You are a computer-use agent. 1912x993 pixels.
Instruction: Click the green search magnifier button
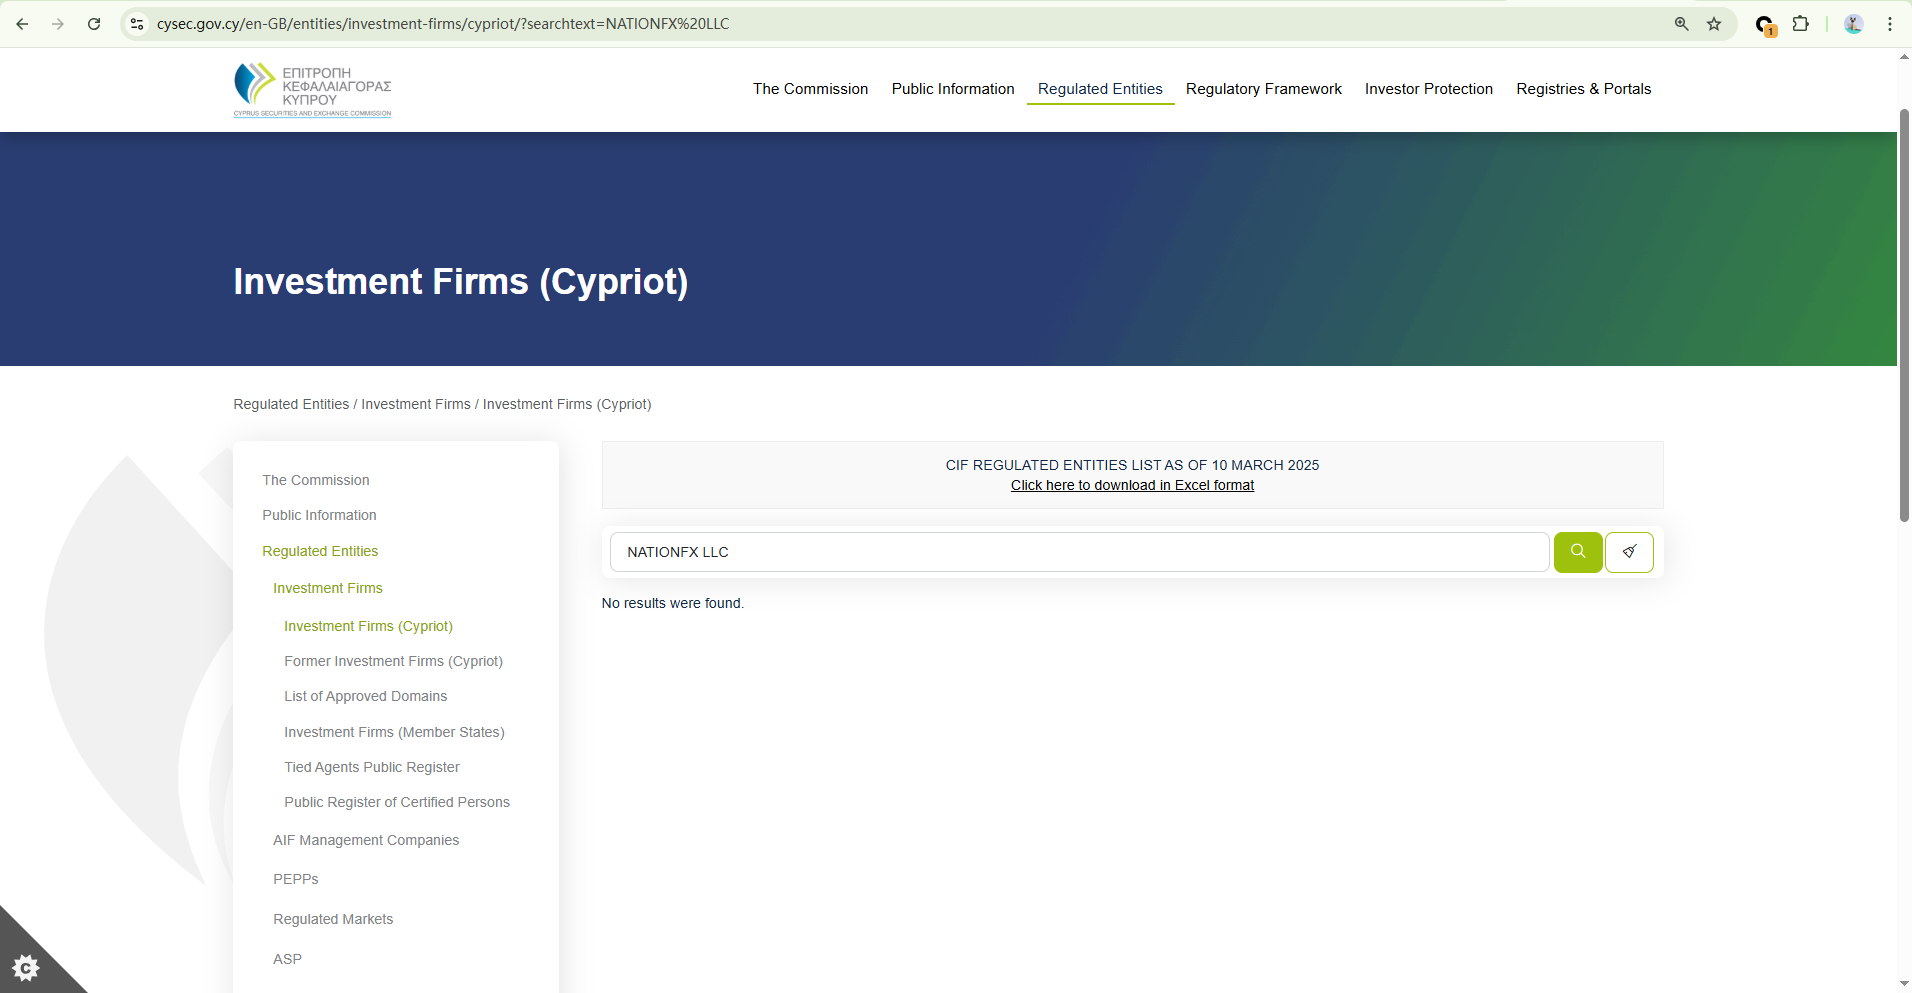click(1577, 552)
